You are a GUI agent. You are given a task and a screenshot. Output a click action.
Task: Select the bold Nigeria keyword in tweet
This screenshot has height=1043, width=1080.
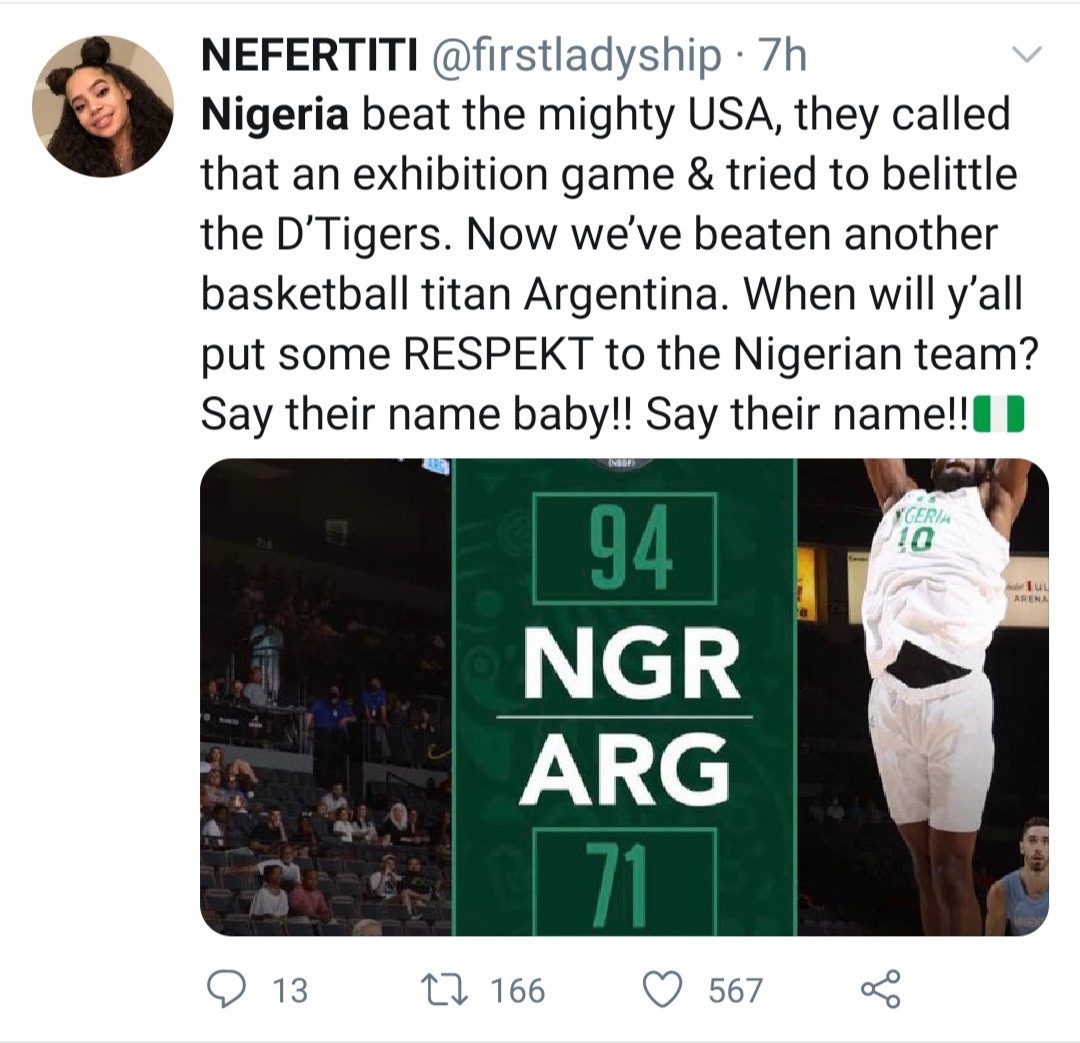[x=275, y=116]
